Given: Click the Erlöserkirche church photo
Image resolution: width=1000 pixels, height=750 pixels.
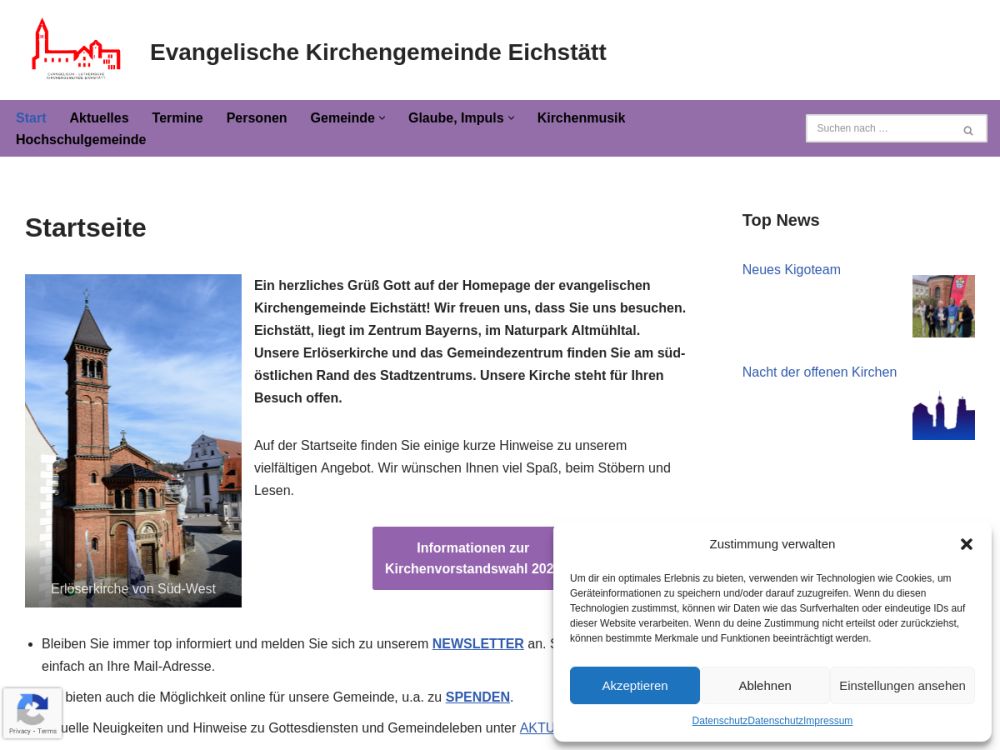Looking at the screenshot, I should click(x=133, y=440).
